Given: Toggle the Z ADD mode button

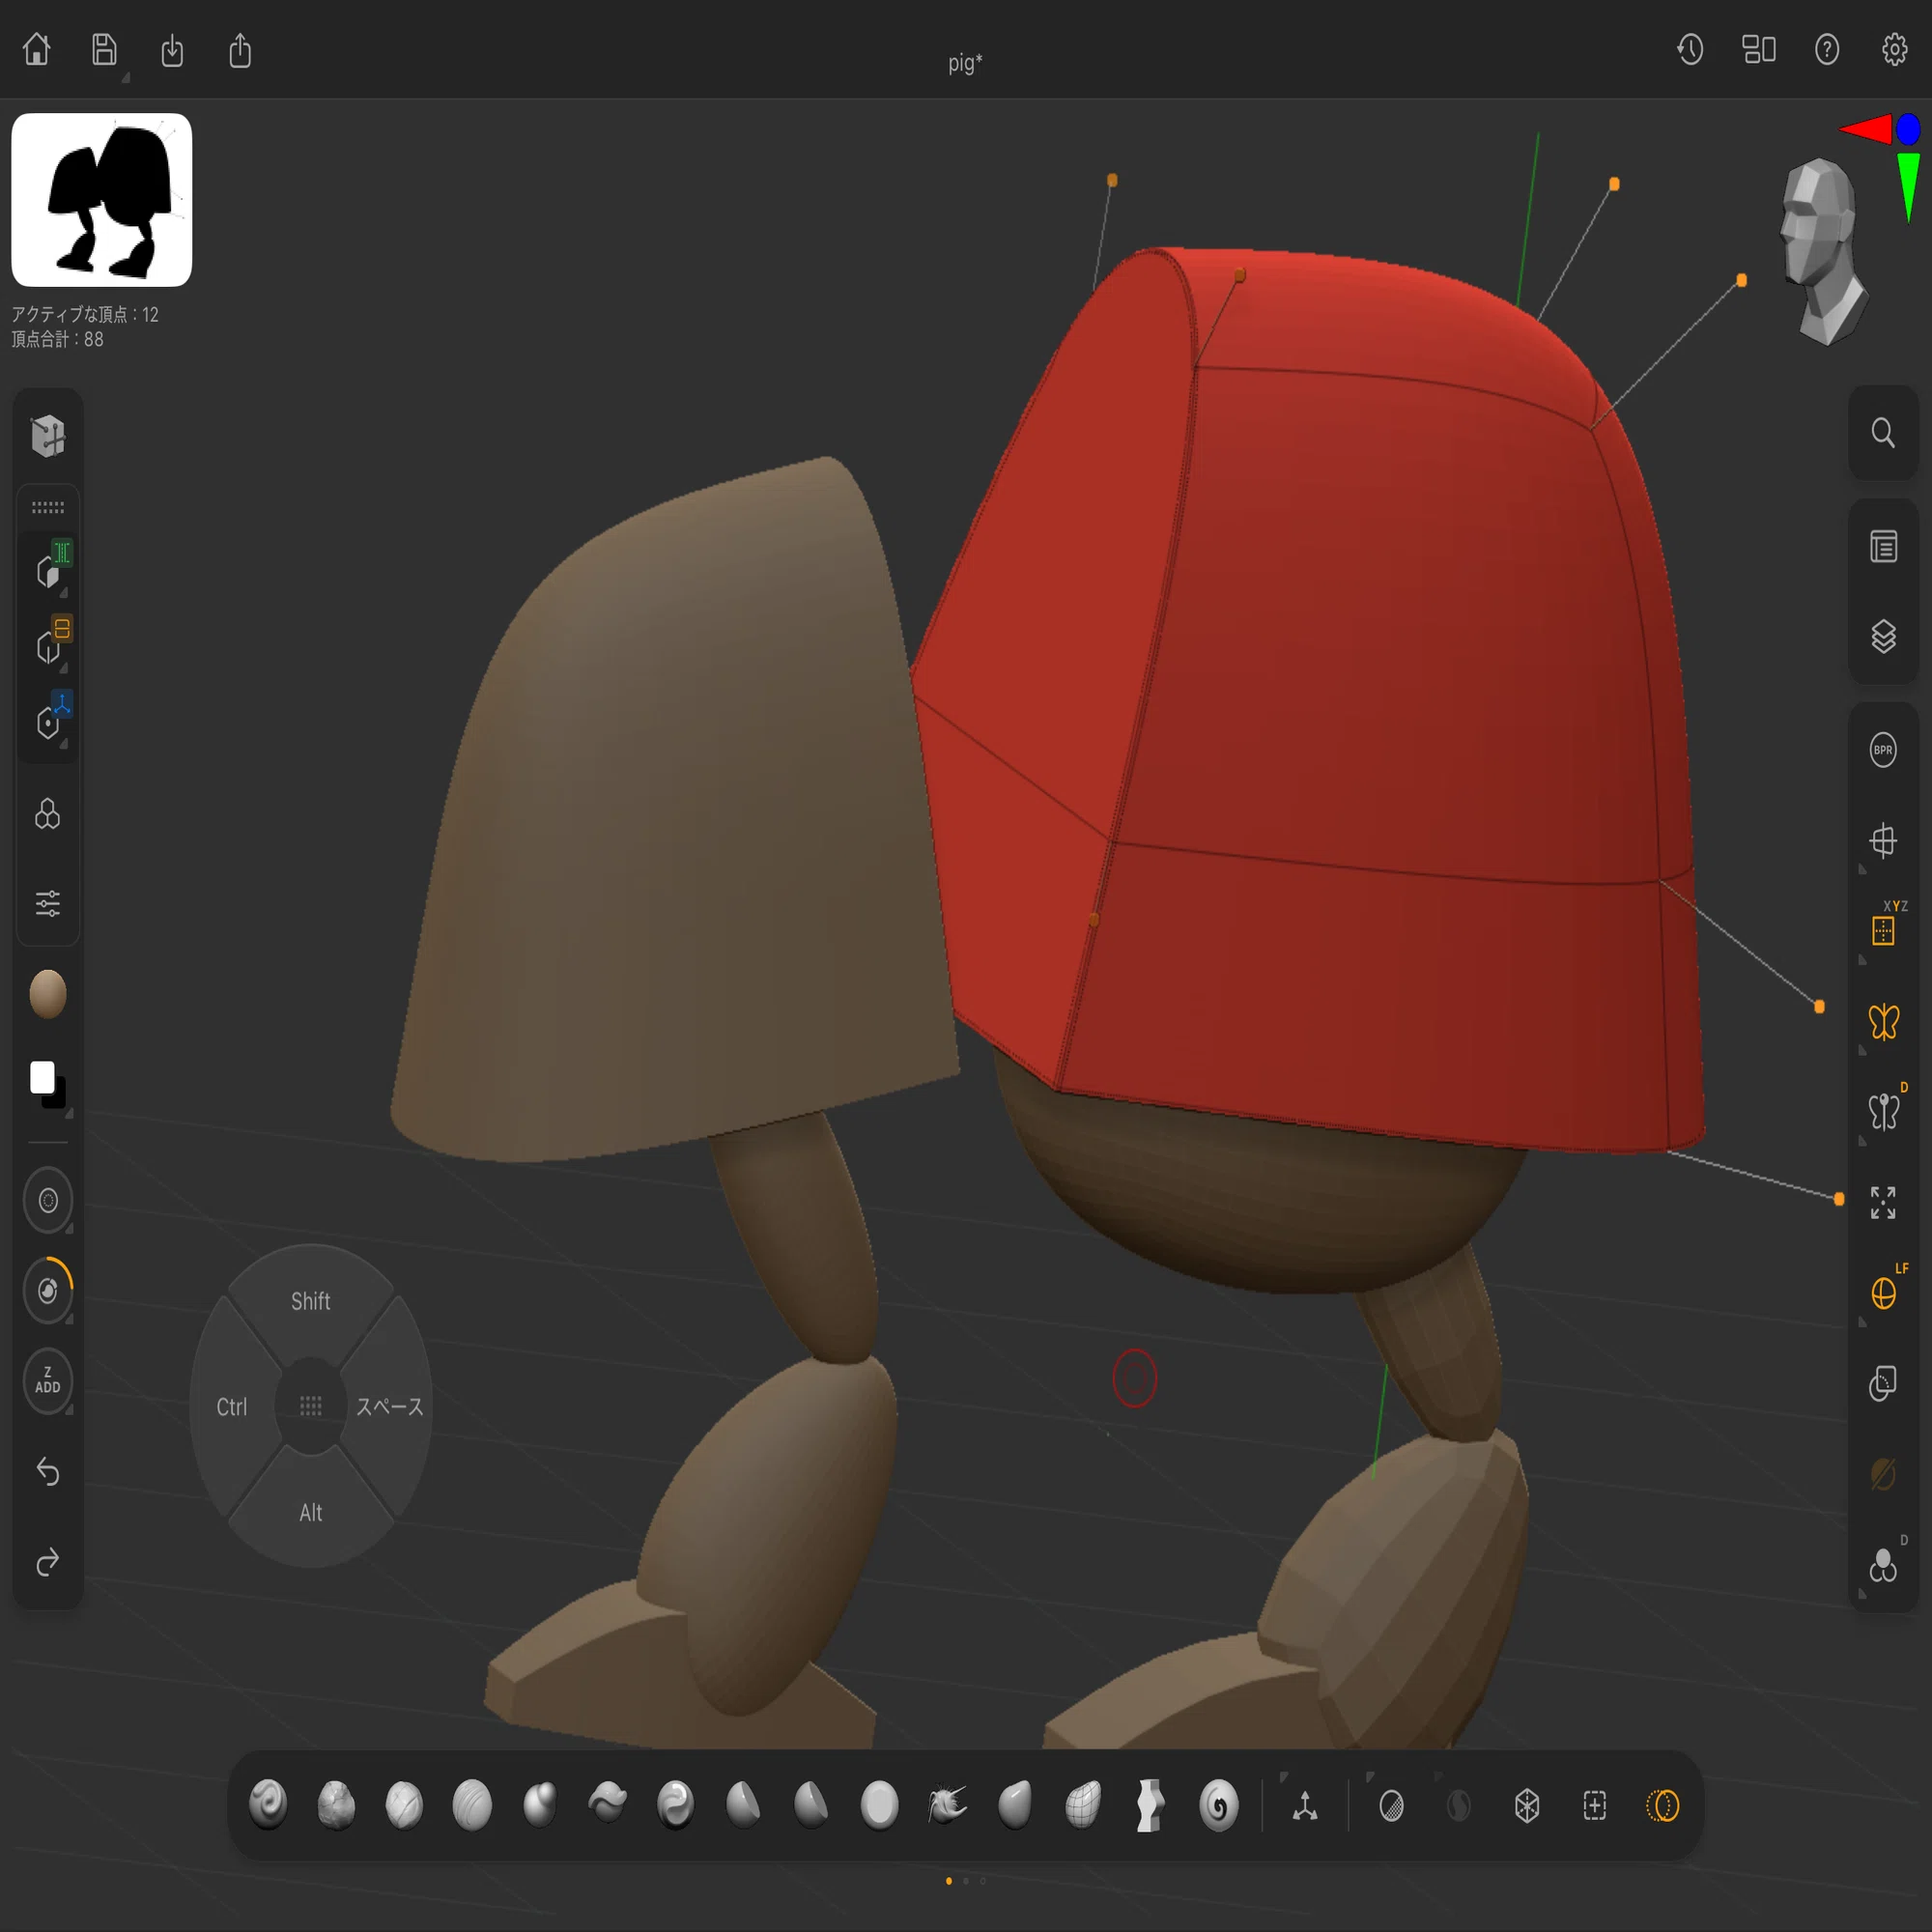Looking at the screenshot, I should pos(48,1381).
